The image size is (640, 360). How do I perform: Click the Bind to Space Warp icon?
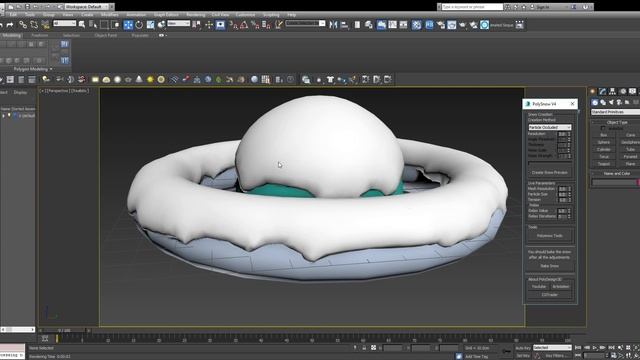pos(45,25)
